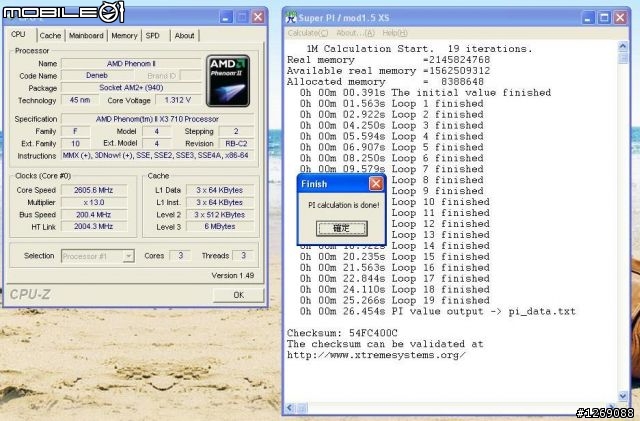Click the scroll down arrow in Super PI
This screenshot has width=640, height=421.
(x=623, y=395)
